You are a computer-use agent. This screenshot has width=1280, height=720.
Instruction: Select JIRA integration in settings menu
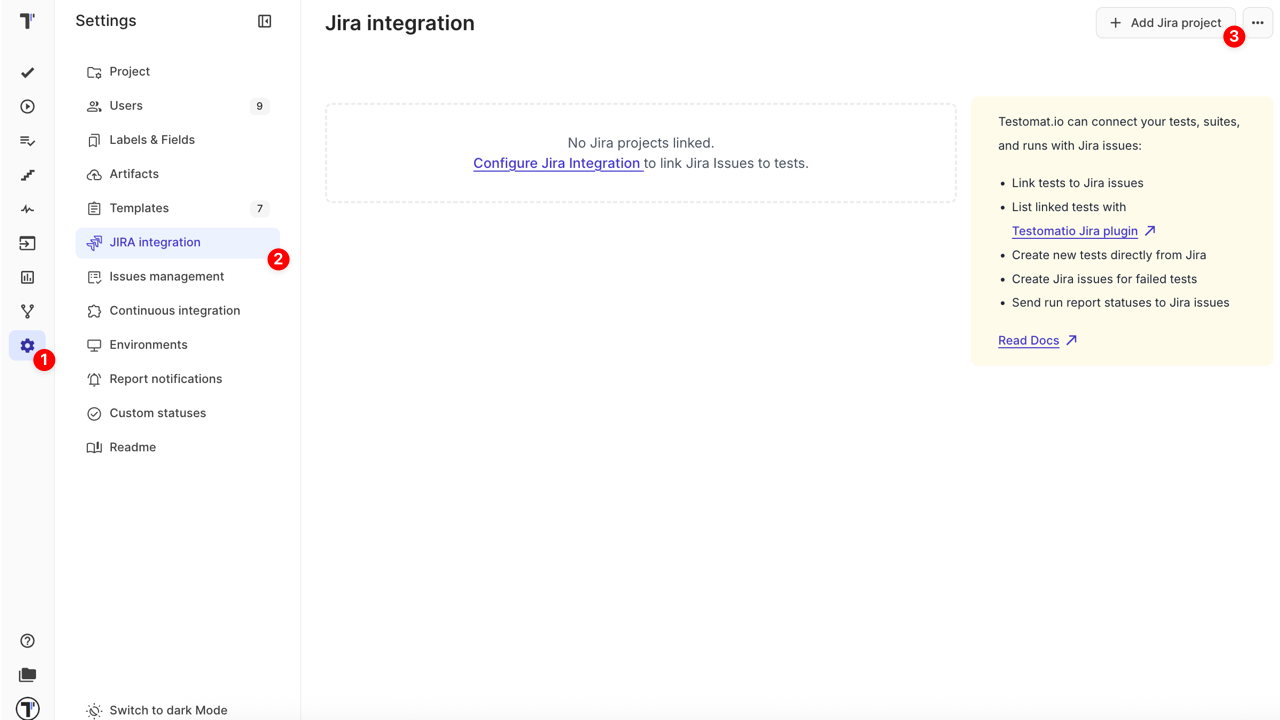pyautogui.click(x=155, y=242)
